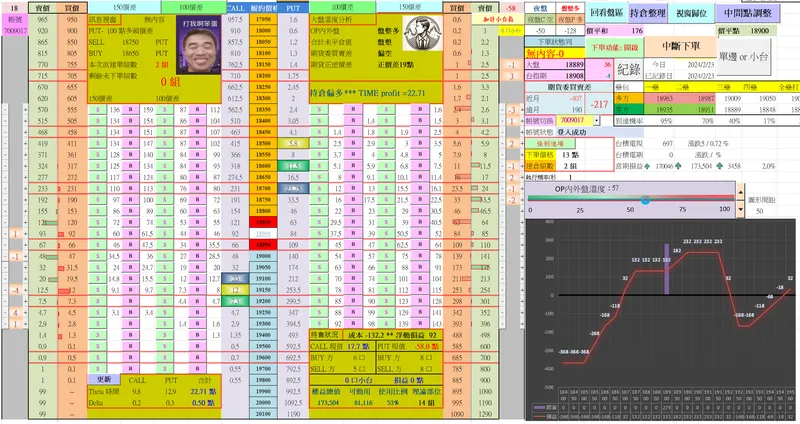The image size is (800, 424).
Task: Click the 75 mark on OP溫度 slider scale
Action: coord(683,209)
